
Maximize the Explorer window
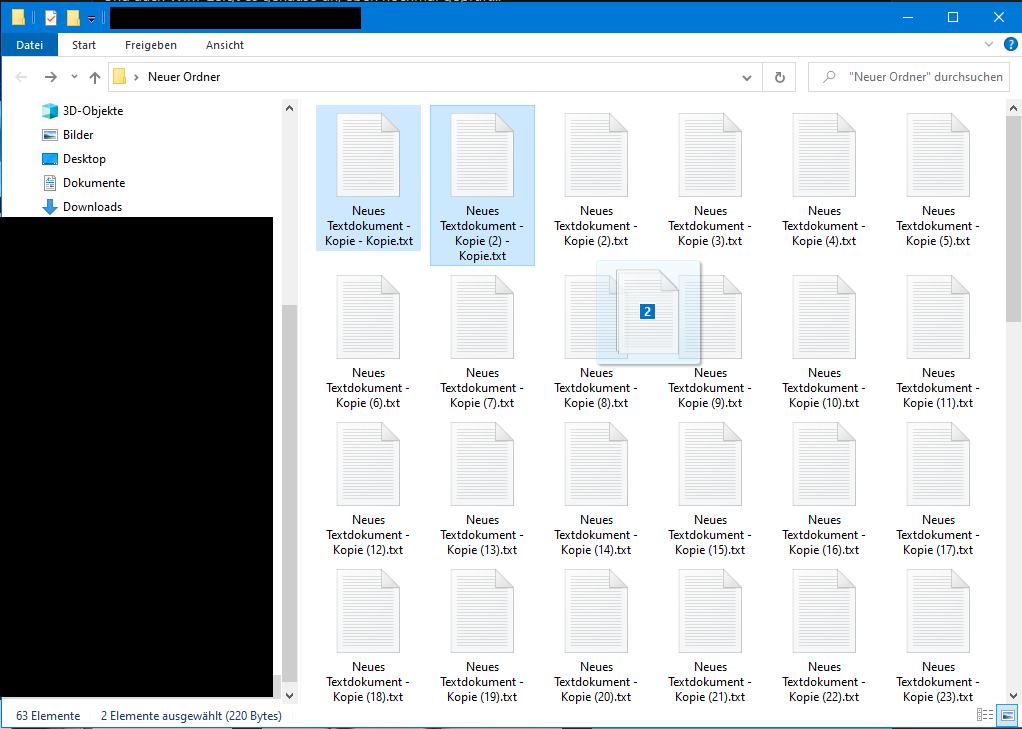[x=953, y=17]
